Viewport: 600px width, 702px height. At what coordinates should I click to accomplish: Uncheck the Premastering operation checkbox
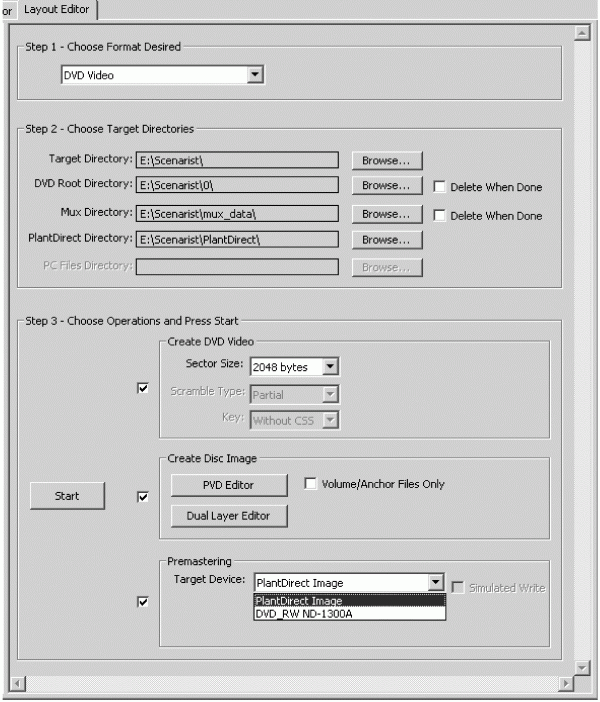143,602
